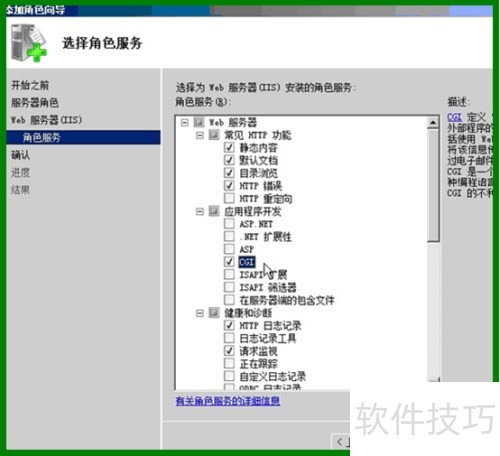500x456 pixels.
Task: Uncheck the 目录浏览 checkbox
Action: tap(229, 173)
